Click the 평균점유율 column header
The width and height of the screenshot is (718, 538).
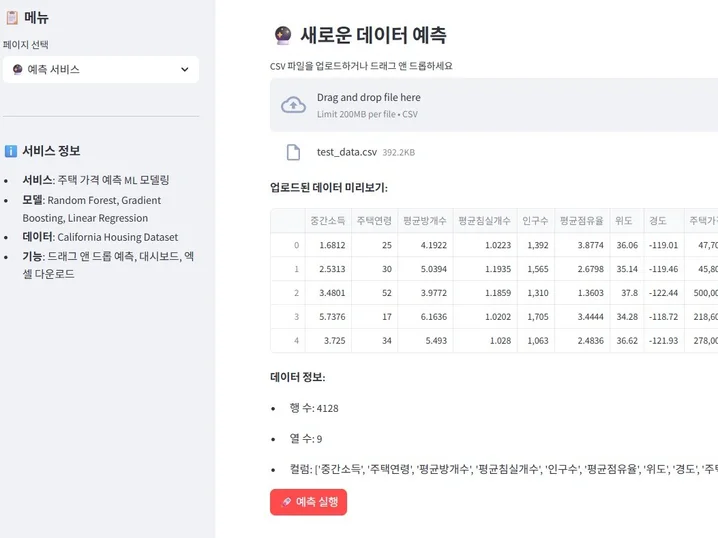(x=582, y=220)
